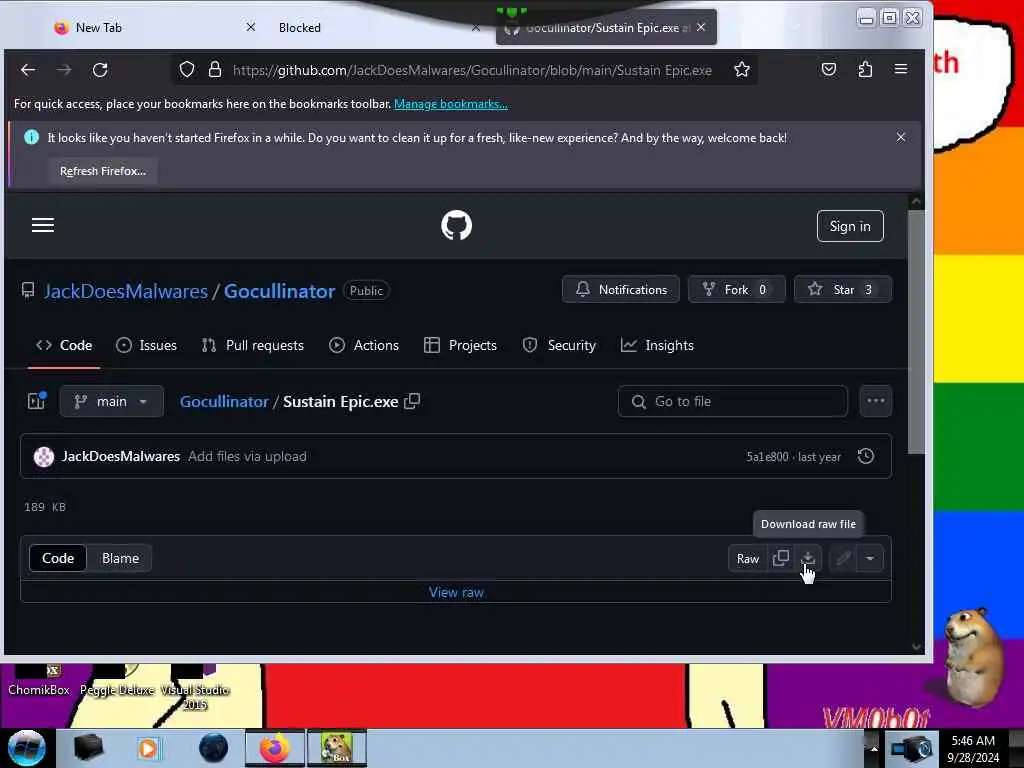This screenshot has width=1024, height=768.
Task: Open the Windows Start orb
Action: (x=27, y=748)
